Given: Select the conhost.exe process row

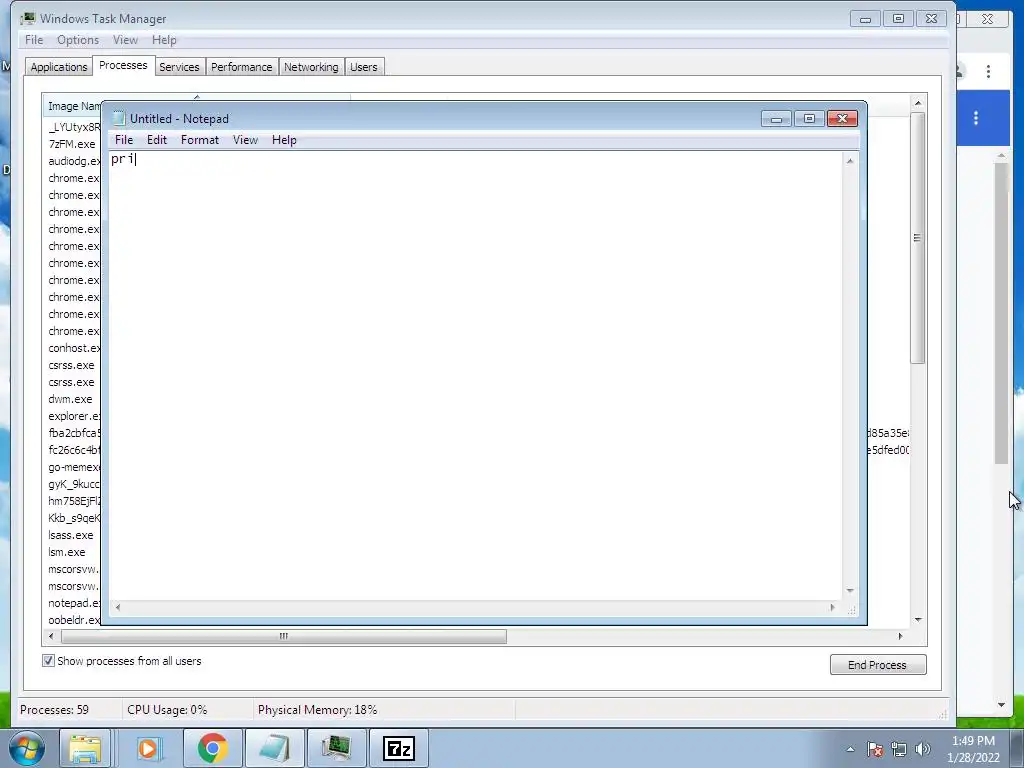Looking at the screenshot, I should coord(72,348).
